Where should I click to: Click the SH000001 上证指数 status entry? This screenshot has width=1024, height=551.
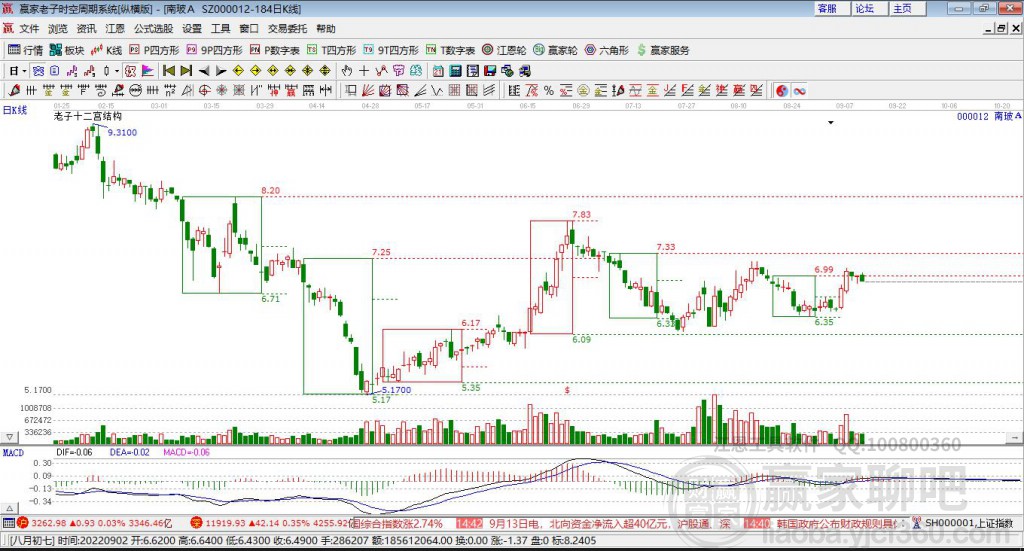coord(968,523)
